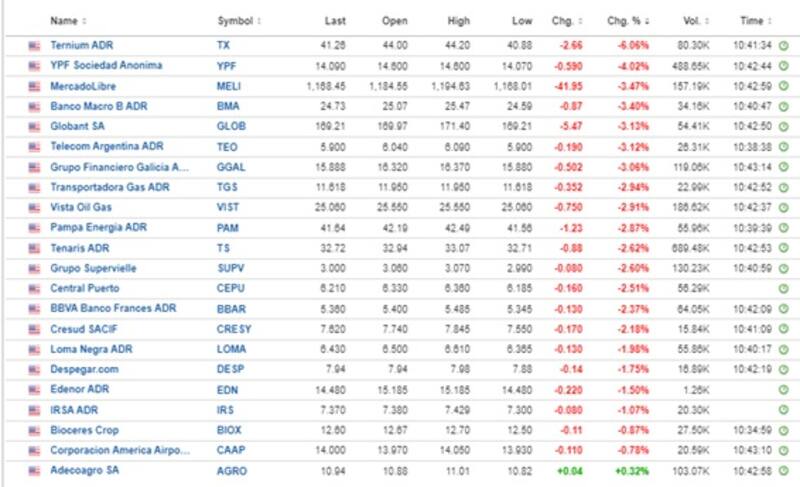Viewport: 800px width, 487px height.
Task: Click the Chg. column header
Action: coord(562,20)
